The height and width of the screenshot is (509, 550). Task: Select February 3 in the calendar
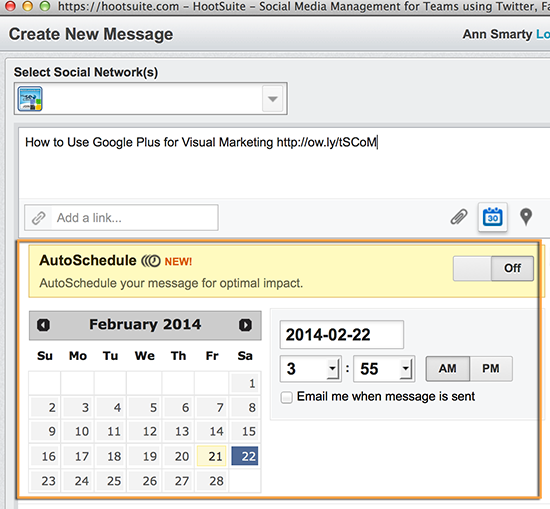pyautogui.click(x=78, y=407)
